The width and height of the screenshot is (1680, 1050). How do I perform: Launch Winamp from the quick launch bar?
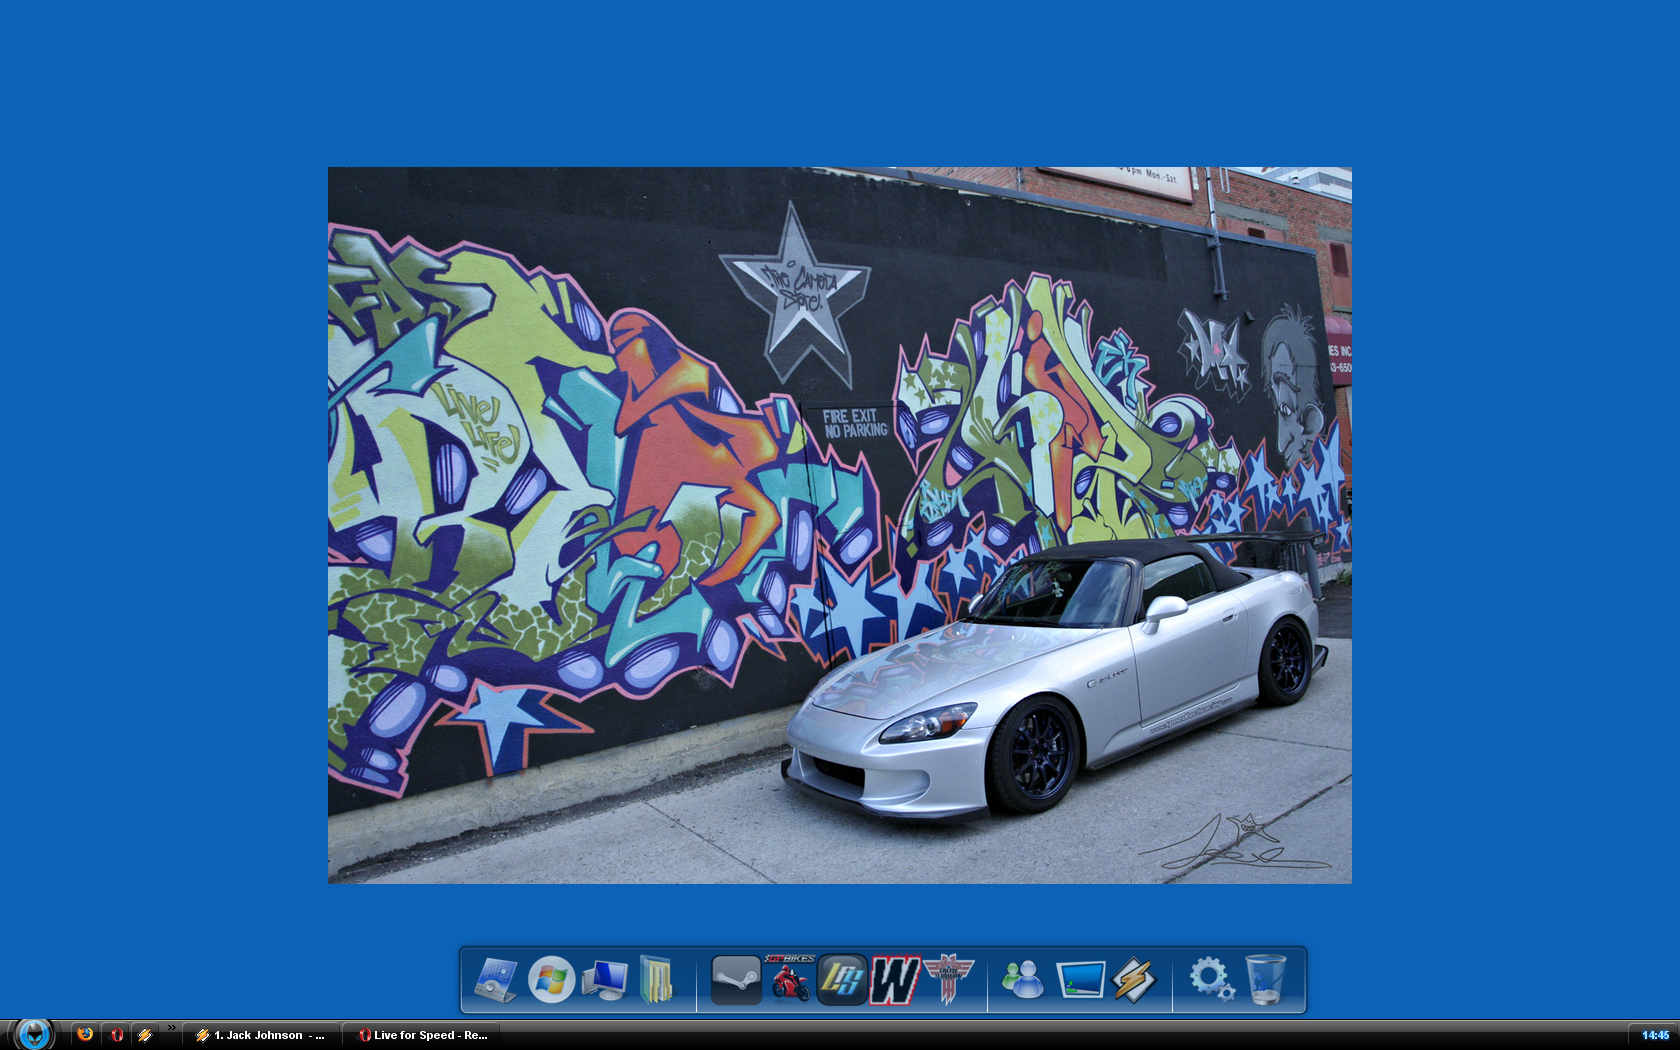pyautogui.click(x=145, y=1035)
